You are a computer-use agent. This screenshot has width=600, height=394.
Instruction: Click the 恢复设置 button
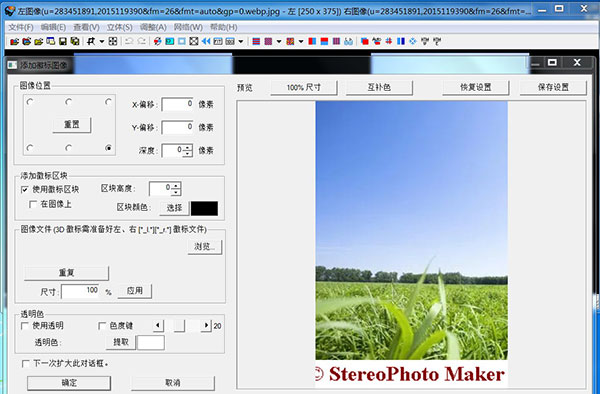pos(476,87)
